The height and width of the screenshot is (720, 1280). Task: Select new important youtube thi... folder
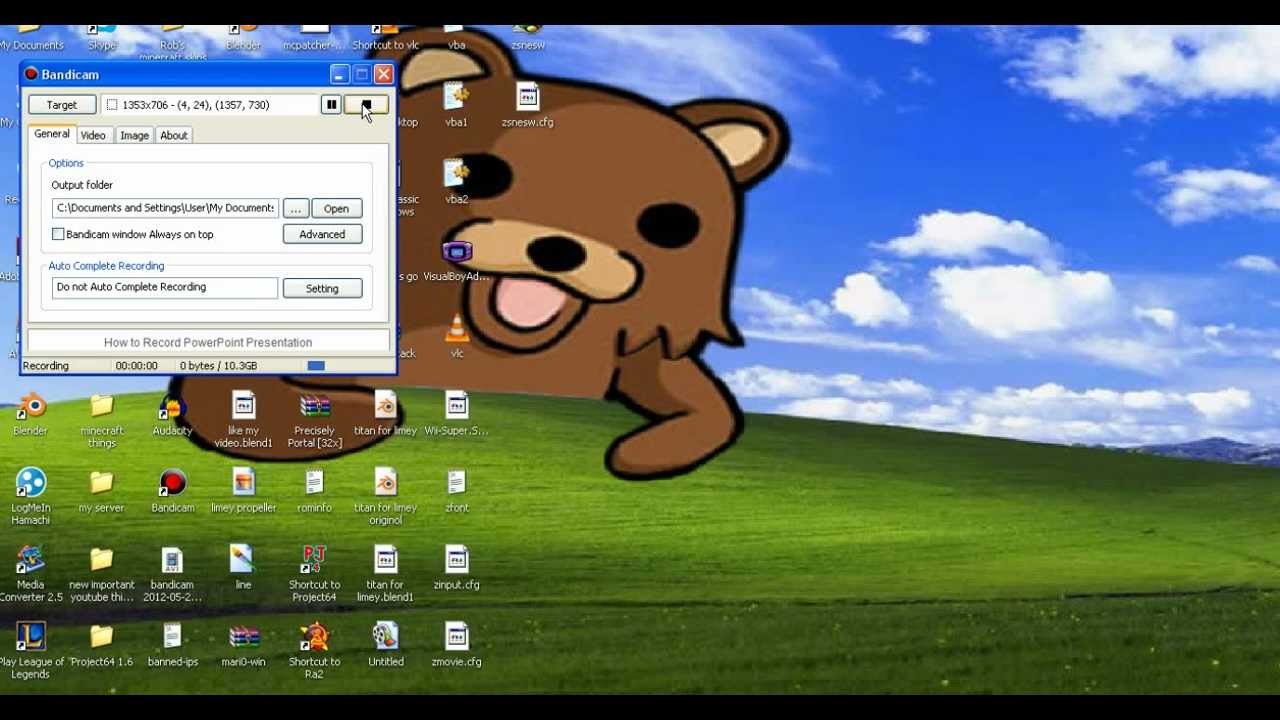click(101, 574)
